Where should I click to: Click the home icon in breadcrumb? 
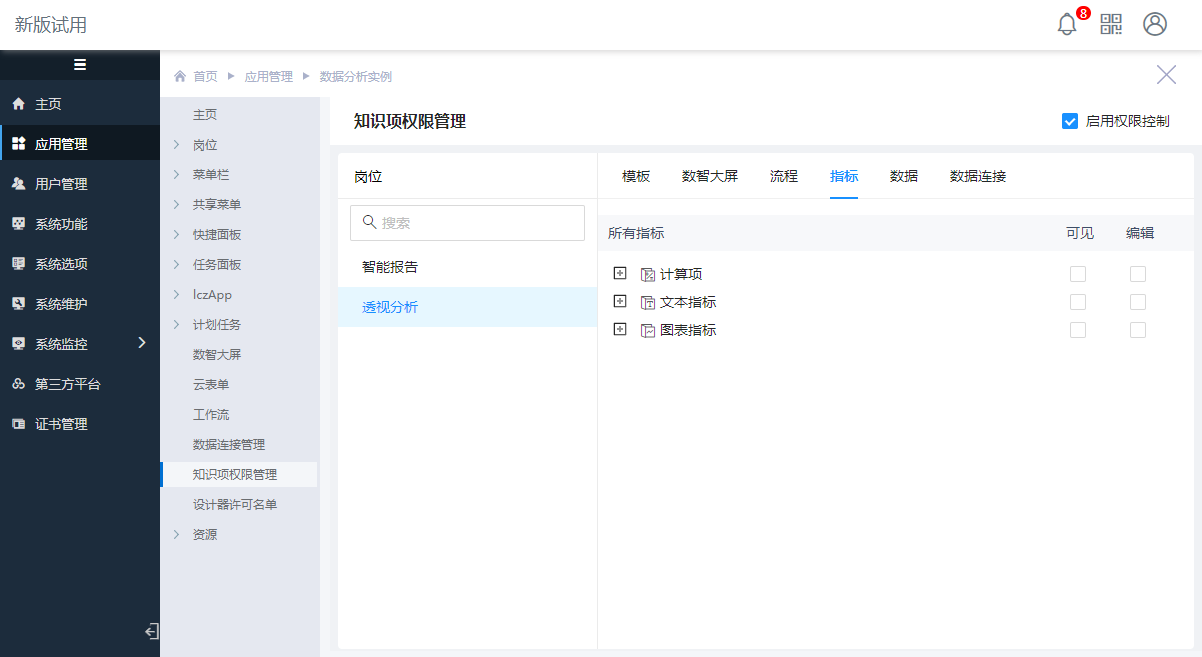pyautogui.click(x=180, y=76)
